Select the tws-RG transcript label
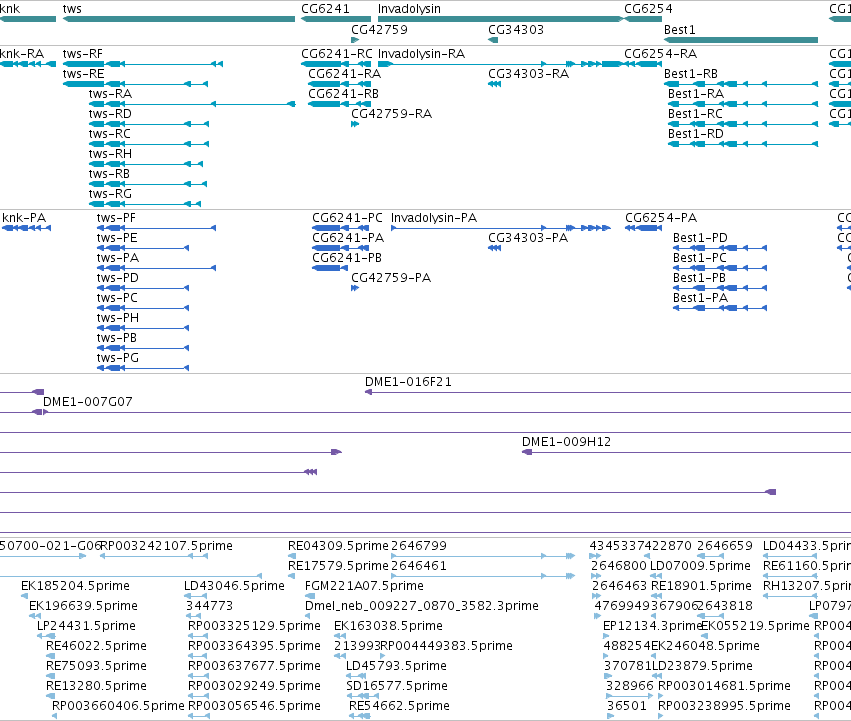Screen dimensions: 851x721 tap(110, 194)
